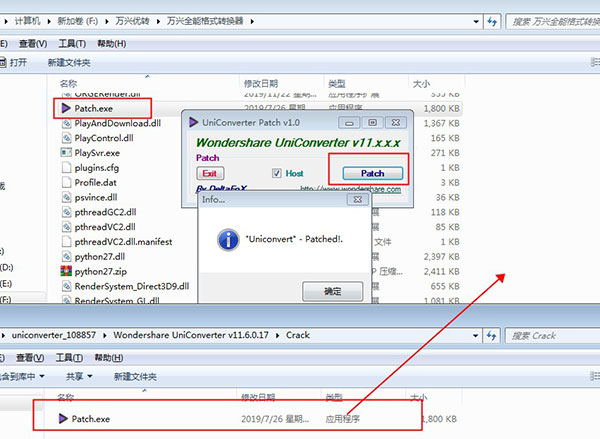The width and height of the screenshot is (600, 439).
Task: Toggle the Host checkbox
Action: pos(277,173)
